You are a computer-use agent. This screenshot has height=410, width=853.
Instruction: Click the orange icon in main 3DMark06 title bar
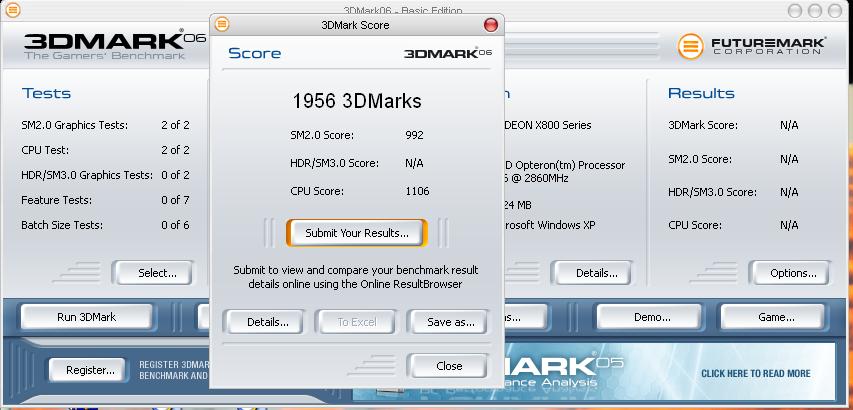[x=9, y=10]
